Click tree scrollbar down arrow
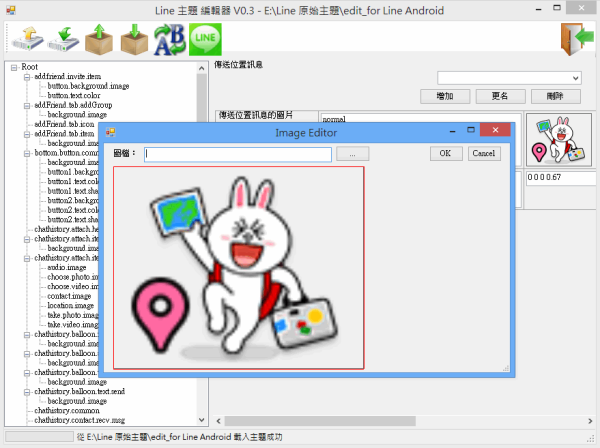This screenshot has height=448, width=600. (x=202, y=420)
